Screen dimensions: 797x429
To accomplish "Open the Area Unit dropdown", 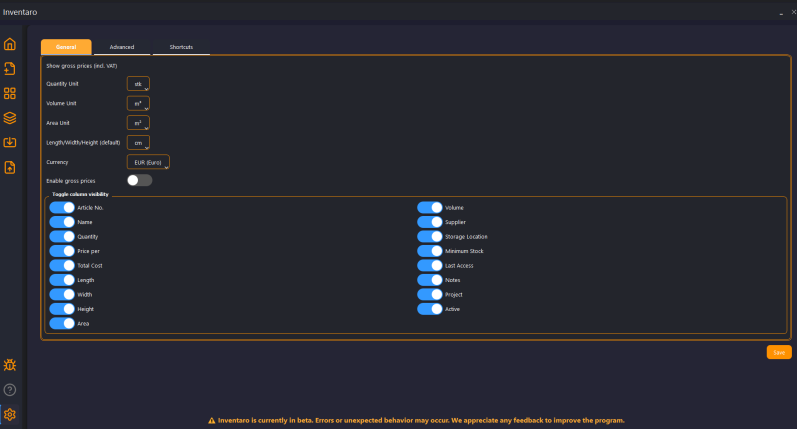I will [x=138, y=123].
